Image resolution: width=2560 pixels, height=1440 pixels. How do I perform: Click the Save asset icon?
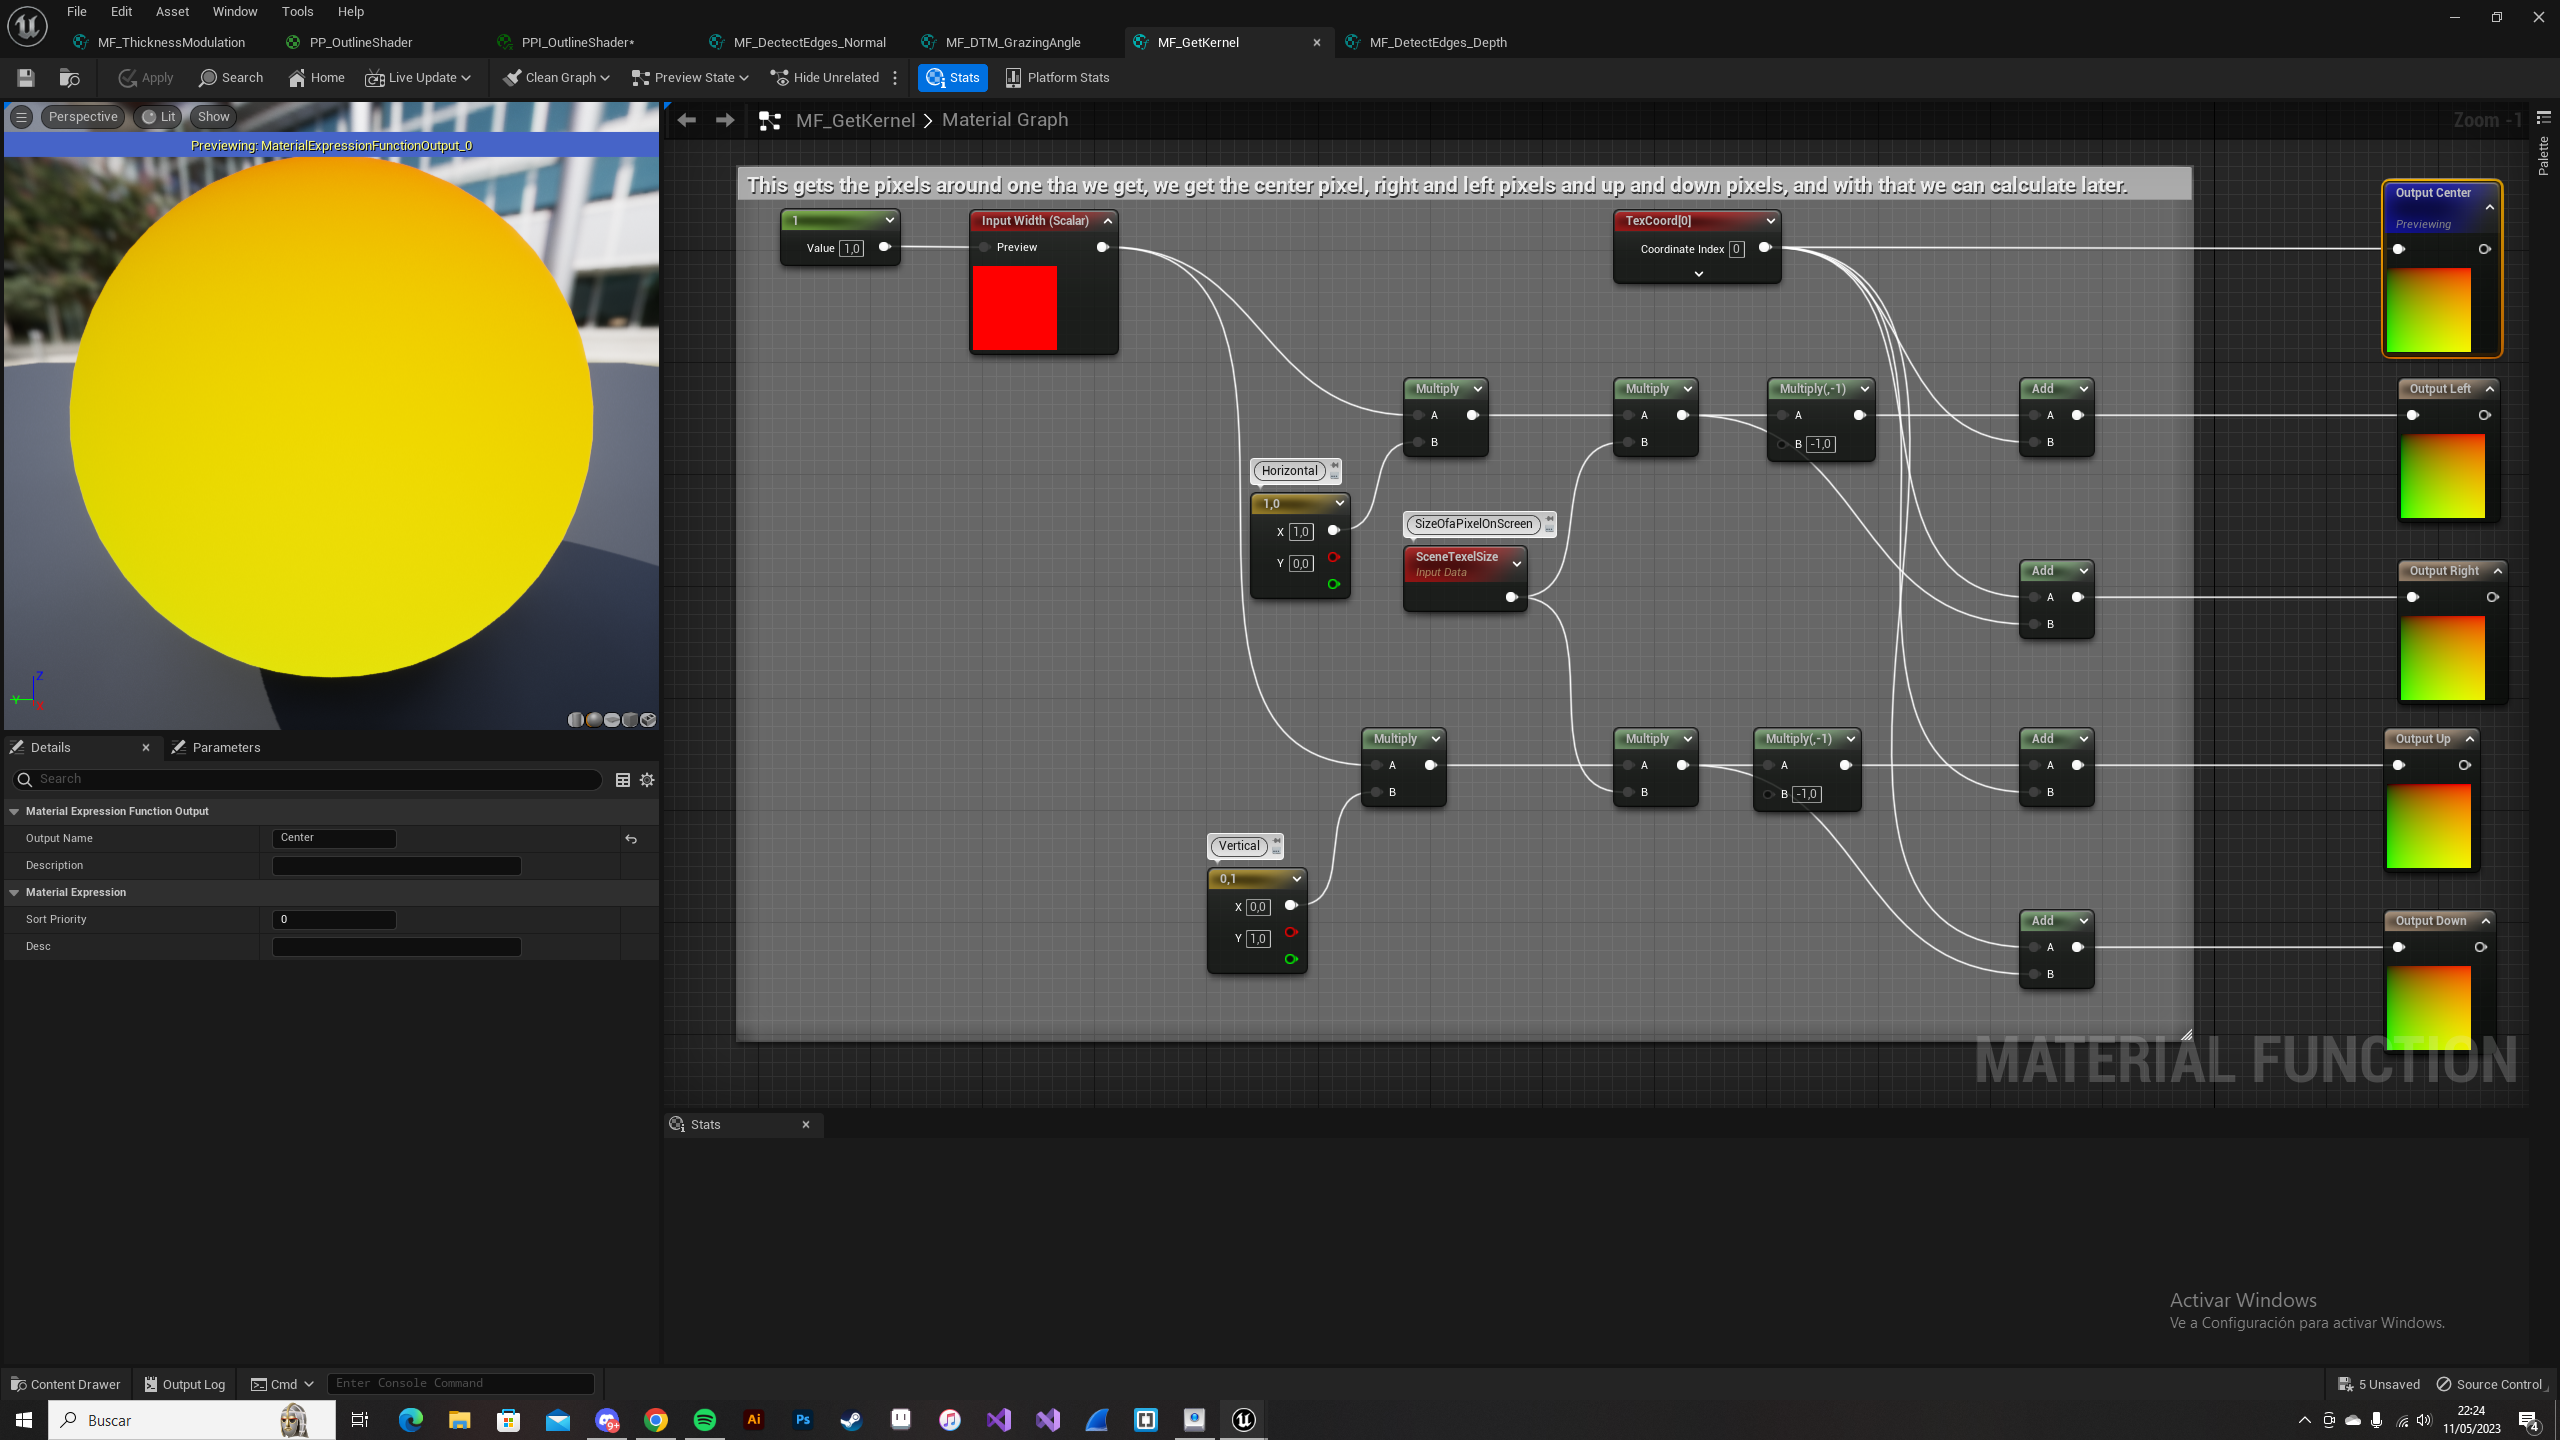pos(26,77)
